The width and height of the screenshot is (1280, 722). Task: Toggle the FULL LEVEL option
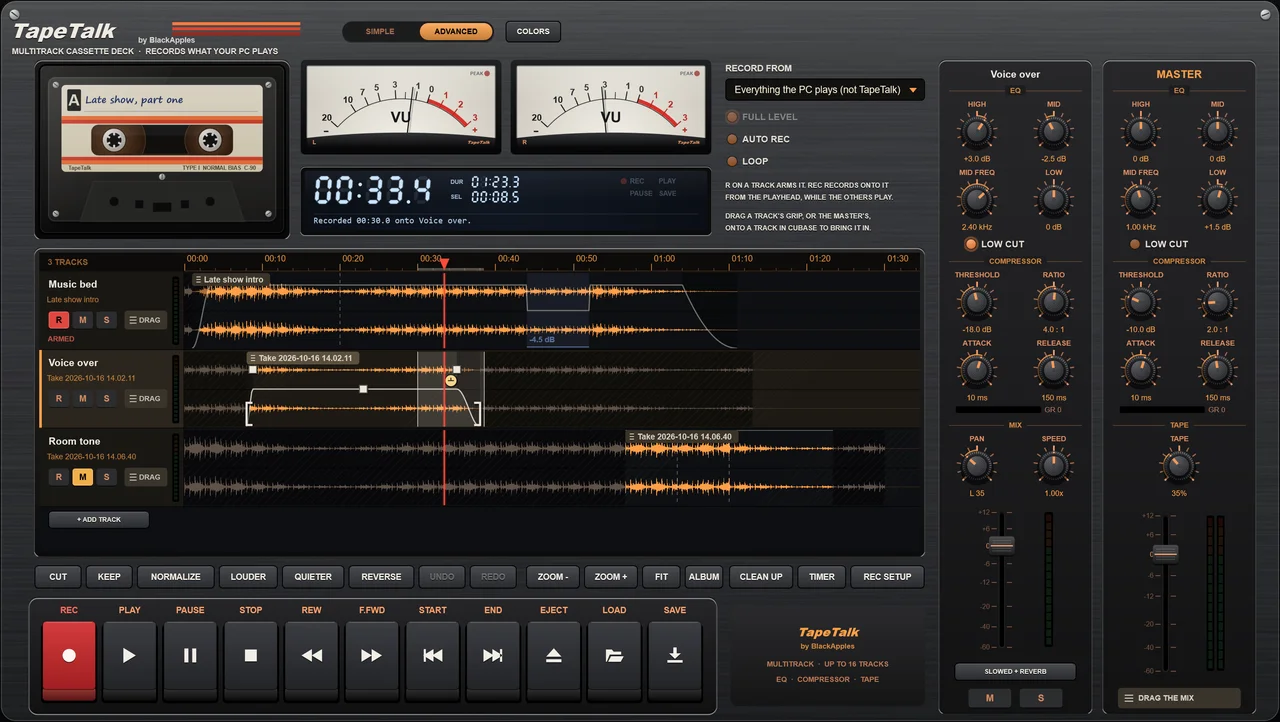coord(762,117)
